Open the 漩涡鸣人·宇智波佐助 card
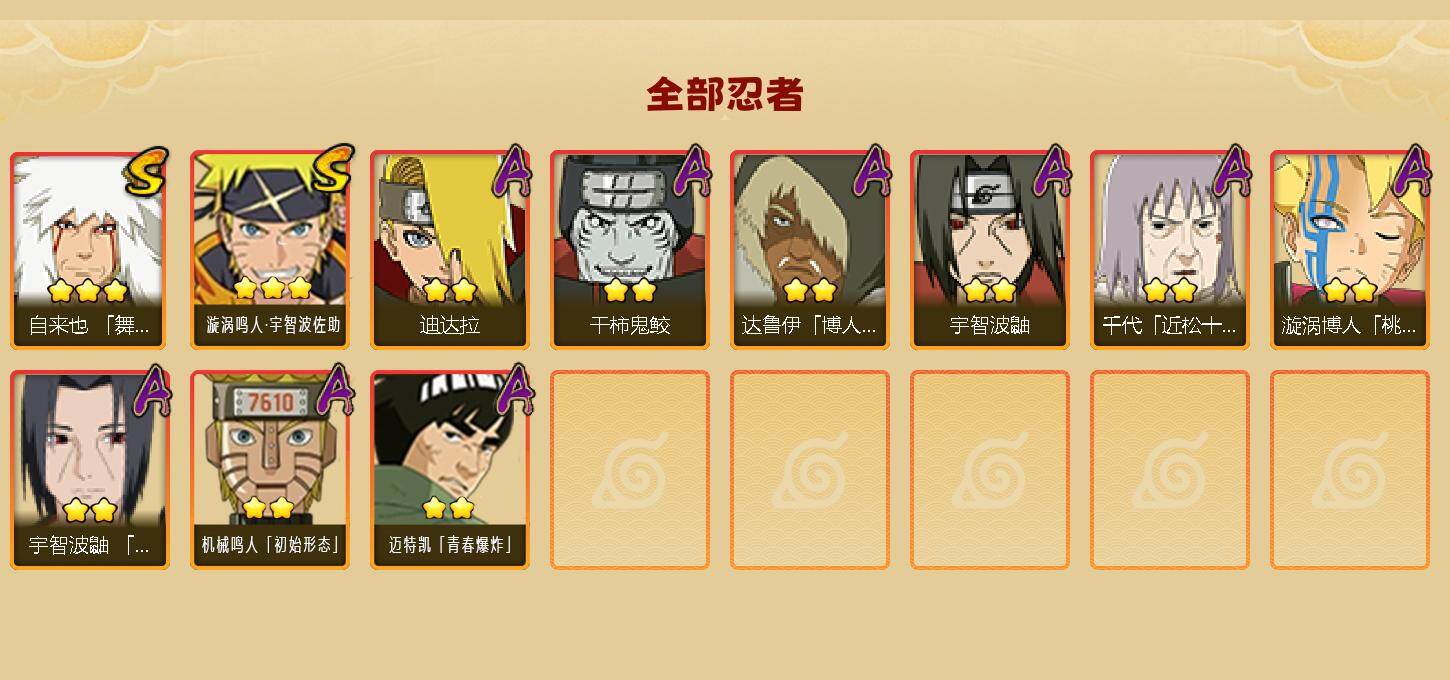This screenshot has height=680, width=1450. click(270, 250)
